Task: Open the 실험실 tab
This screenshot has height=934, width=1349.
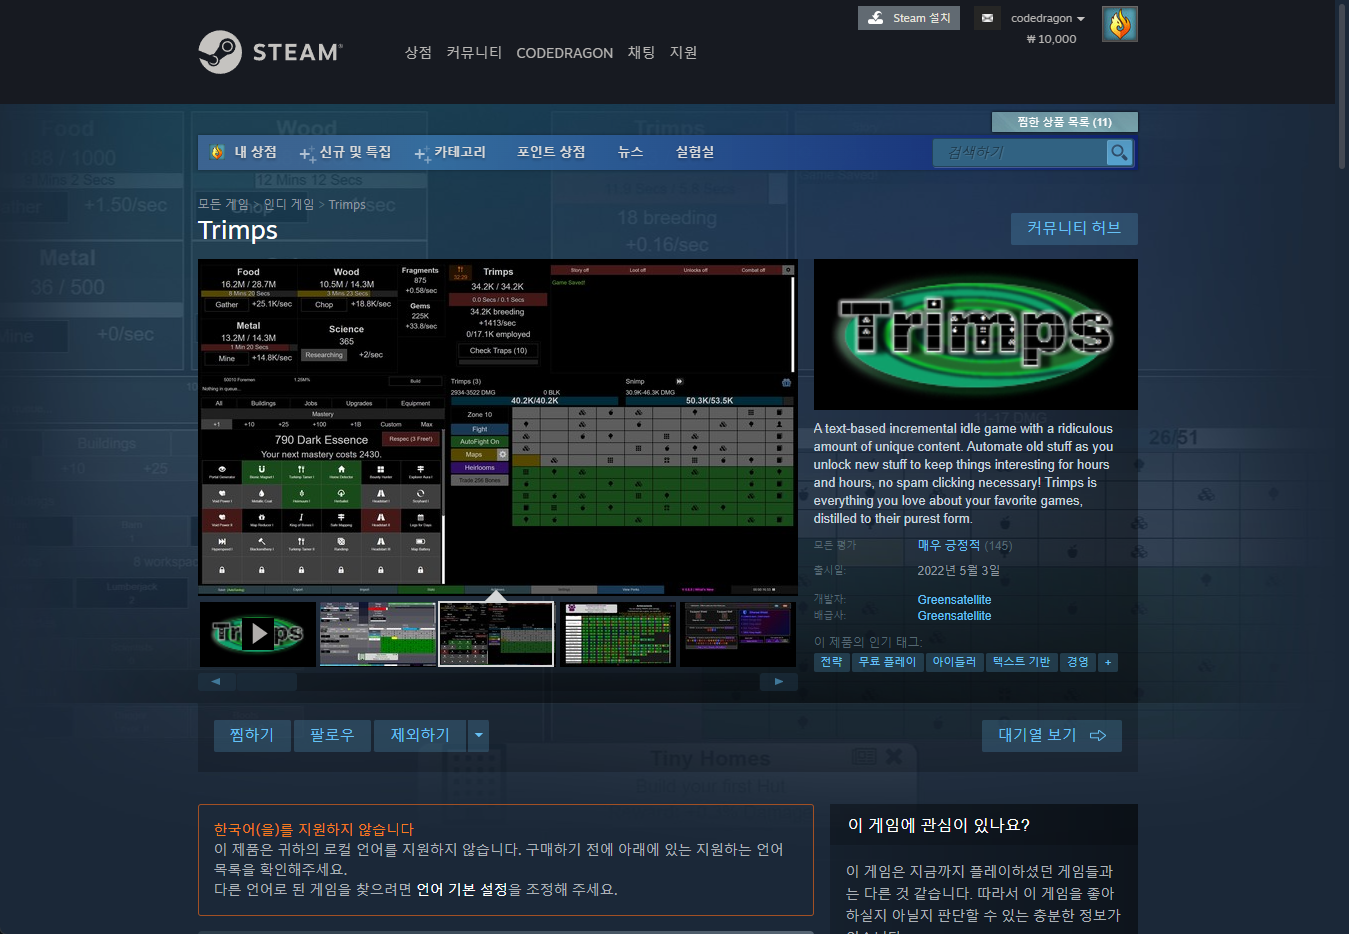Action: coord(694,152)
